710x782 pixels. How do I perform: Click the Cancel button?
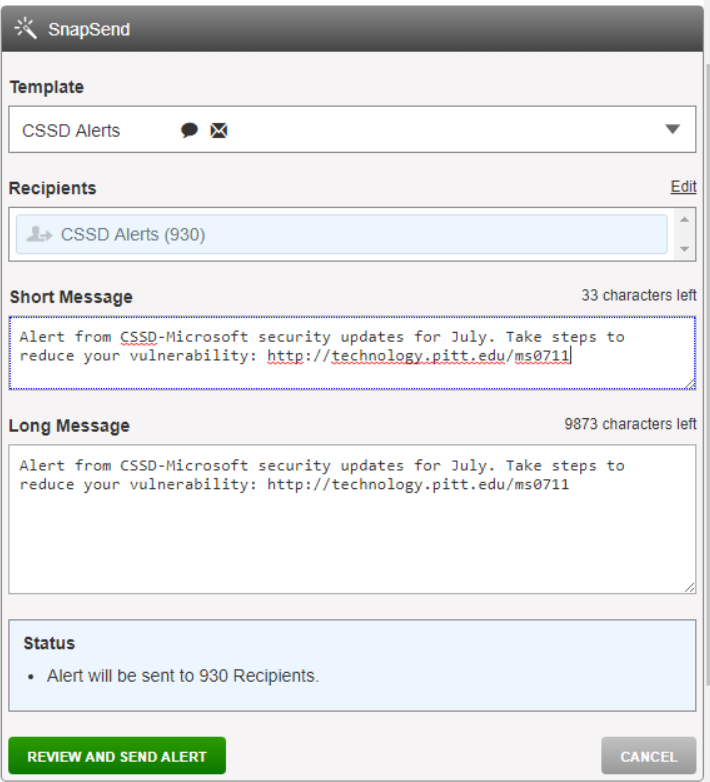point(648,756)
